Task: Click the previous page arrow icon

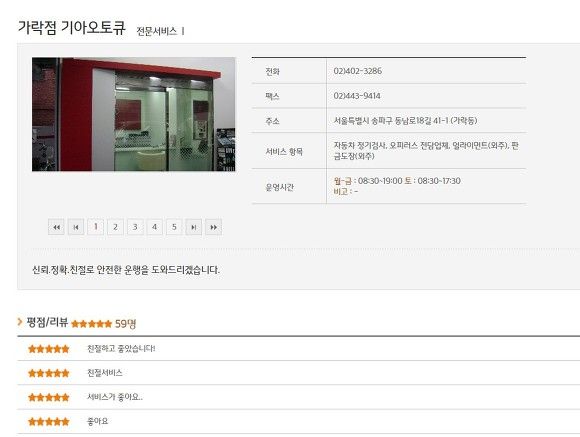Action: [76, 227]
